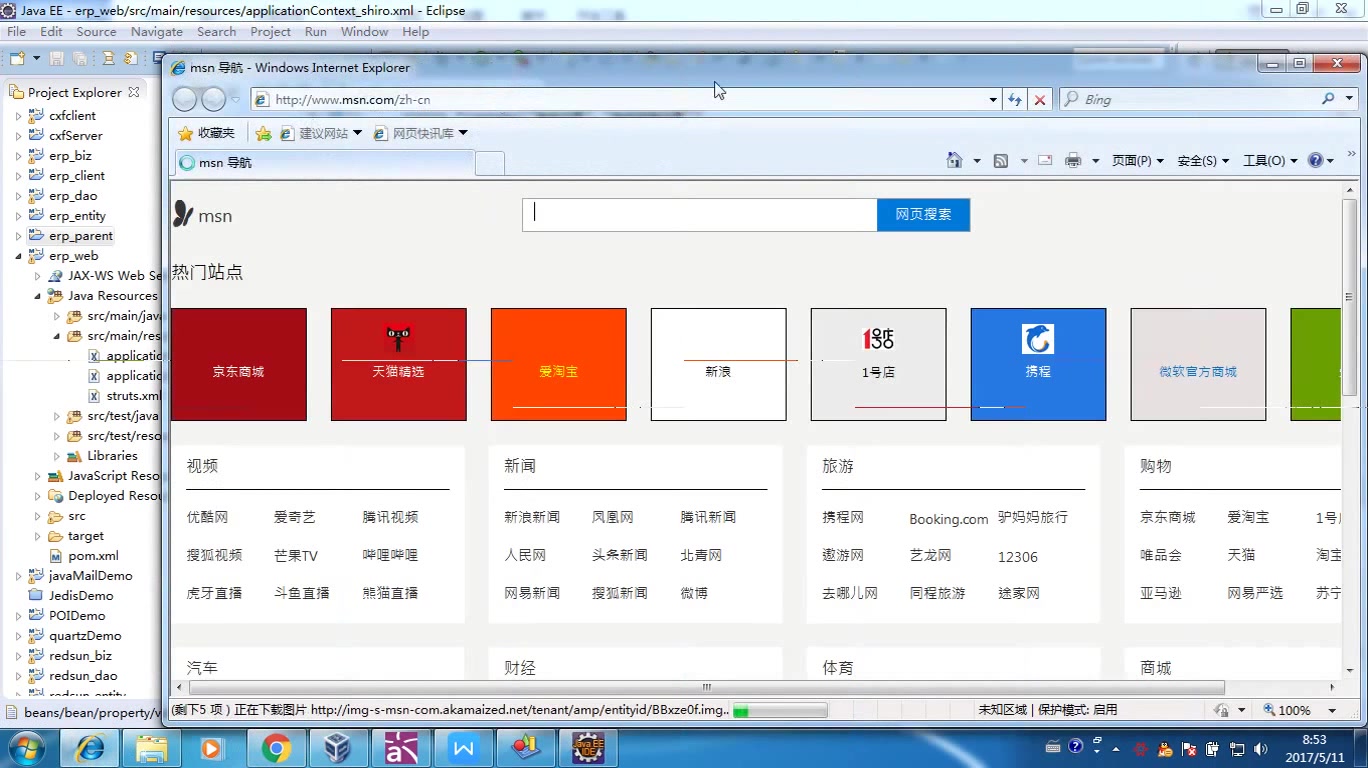The height and width of the screenshot is (768, 1368).
Task: Click the read mail icon in IE toolbar
Action: click(x=1045, y=160)
